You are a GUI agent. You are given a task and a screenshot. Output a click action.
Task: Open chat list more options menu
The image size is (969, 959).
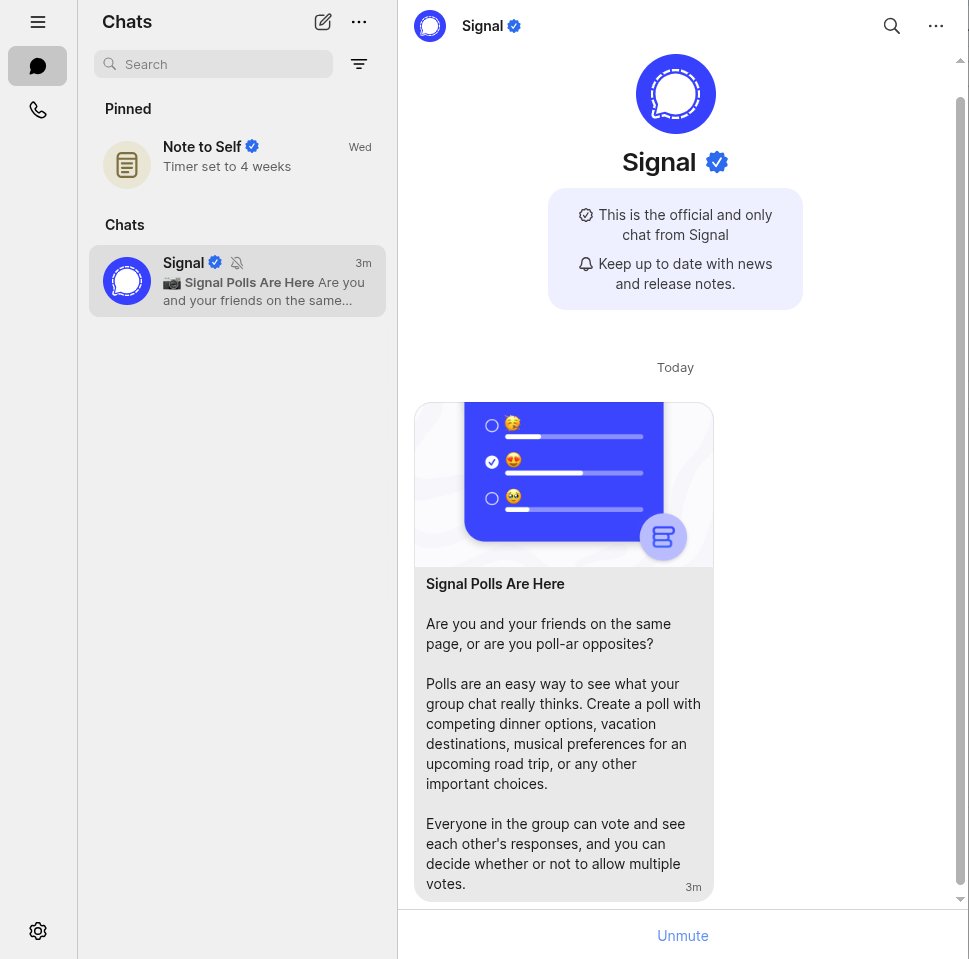point(359,22)
